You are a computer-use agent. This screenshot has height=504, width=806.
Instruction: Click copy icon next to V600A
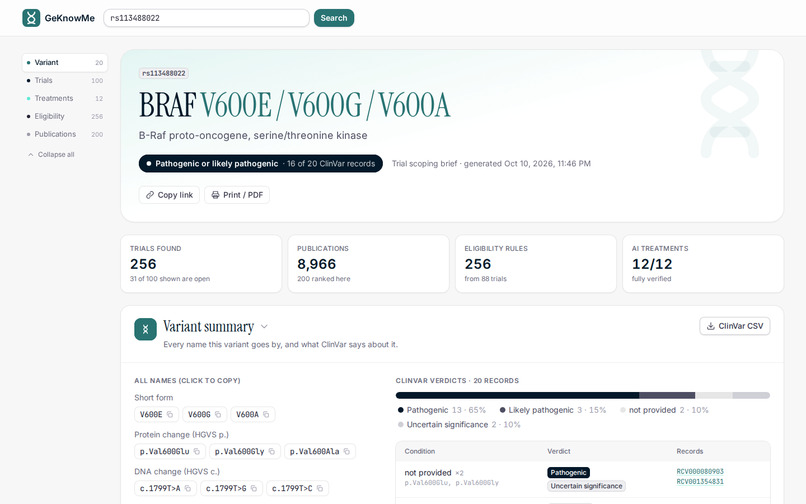pyautogui.click(x=266, y=415)
